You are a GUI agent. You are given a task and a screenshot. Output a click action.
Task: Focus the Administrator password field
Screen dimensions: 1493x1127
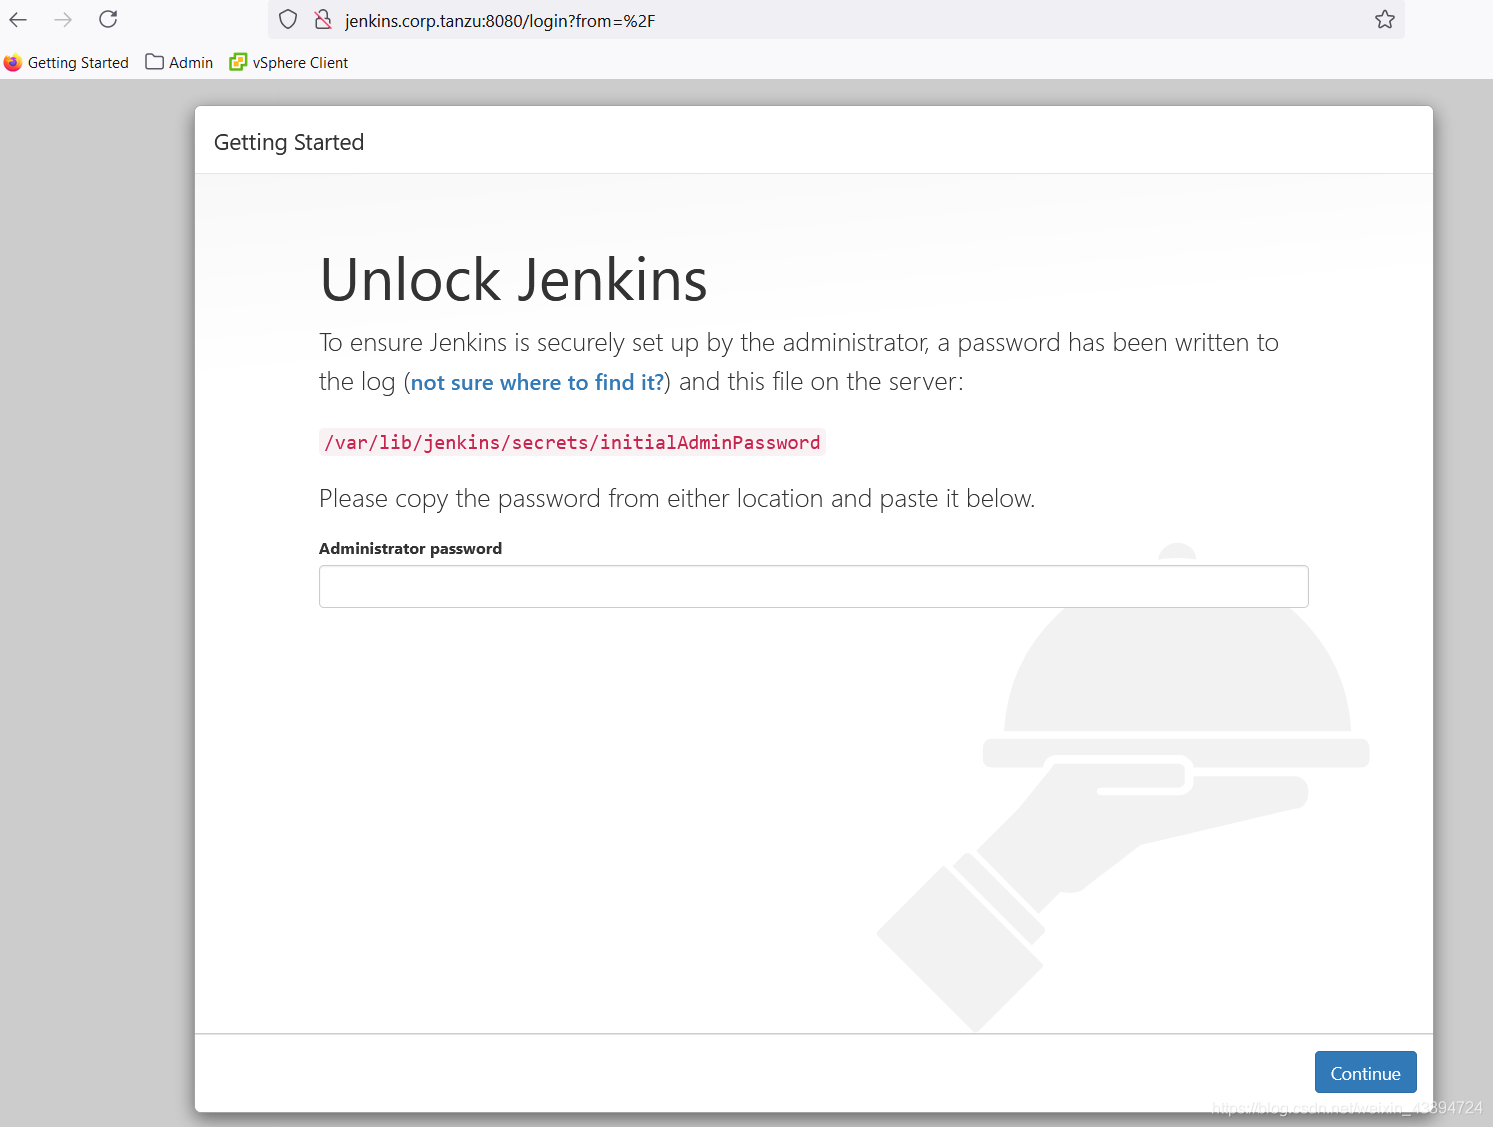coord(813,586)
